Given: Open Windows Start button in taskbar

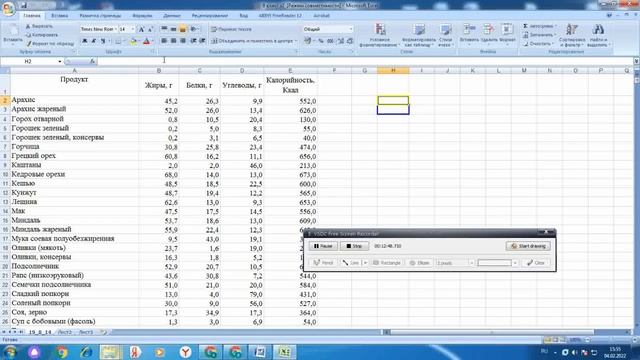Looking at the screenshot, I should click(9, 351).
